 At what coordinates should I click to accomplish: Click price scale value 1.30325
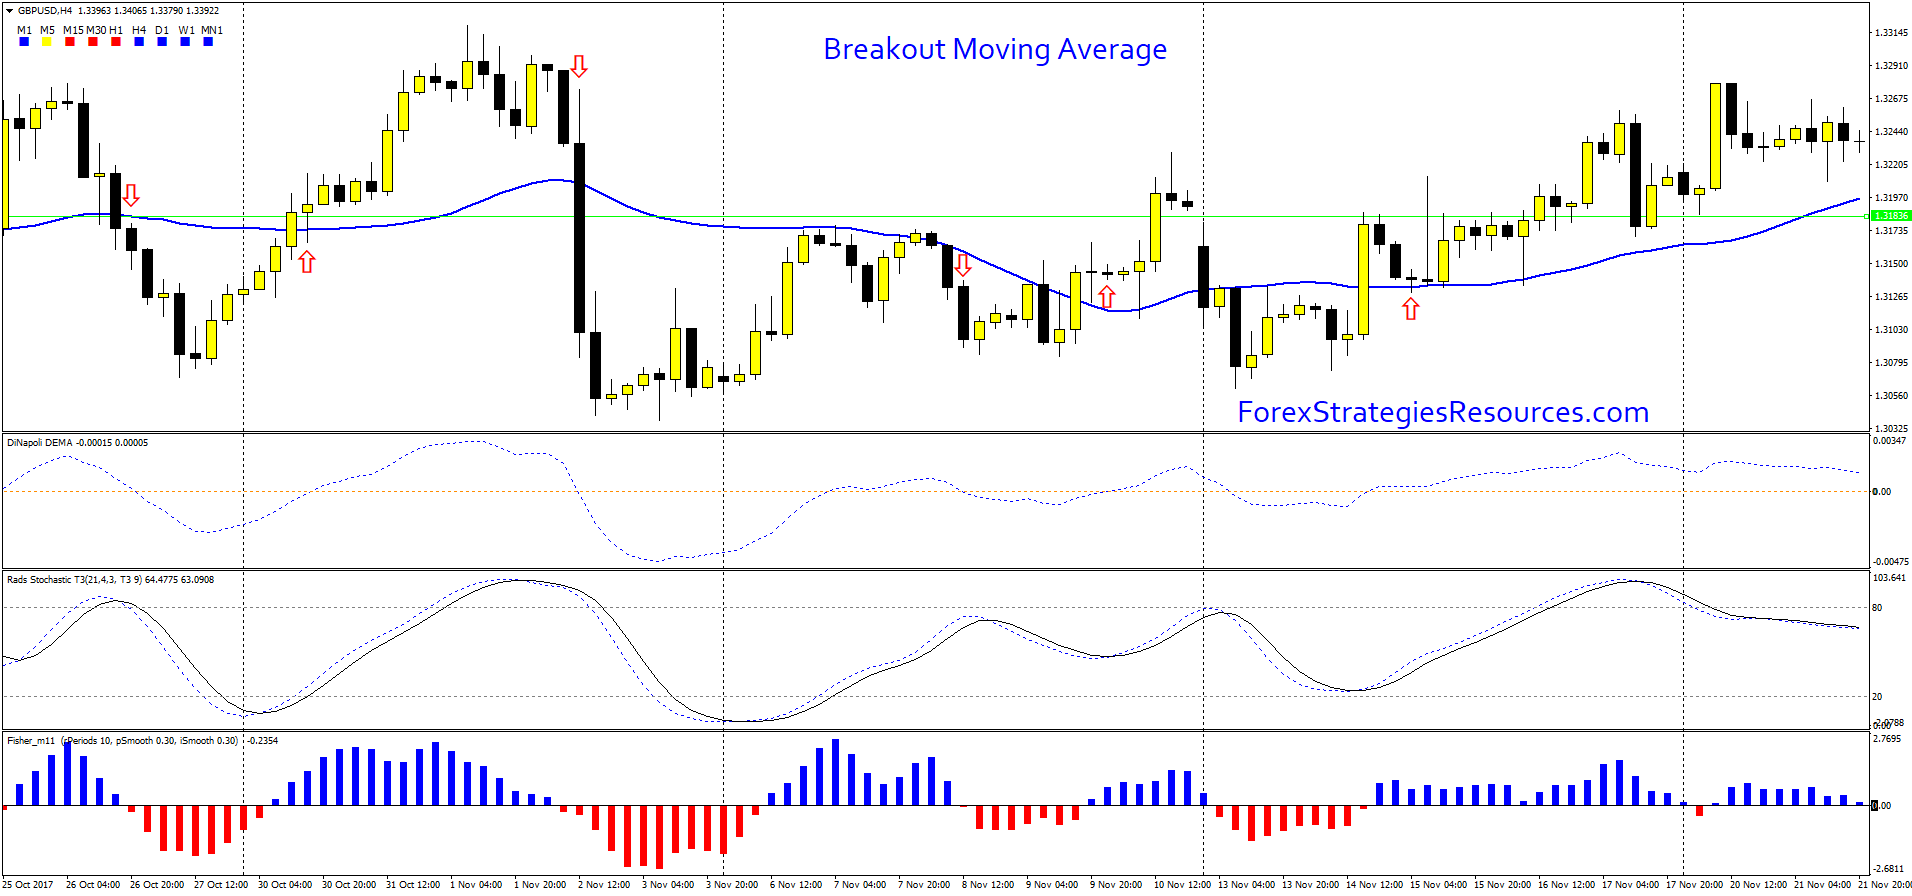tap(1891, 429)
